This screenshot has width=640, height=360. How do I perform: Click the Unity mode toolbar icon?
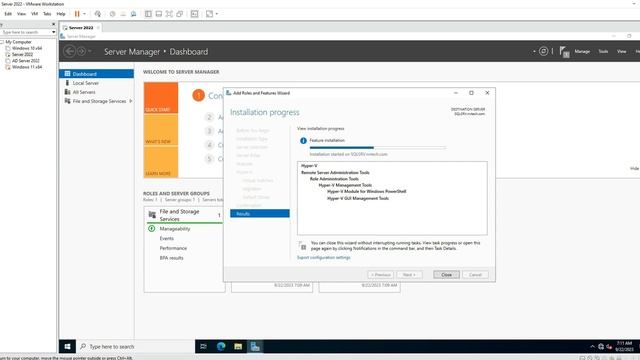[180, 14]
